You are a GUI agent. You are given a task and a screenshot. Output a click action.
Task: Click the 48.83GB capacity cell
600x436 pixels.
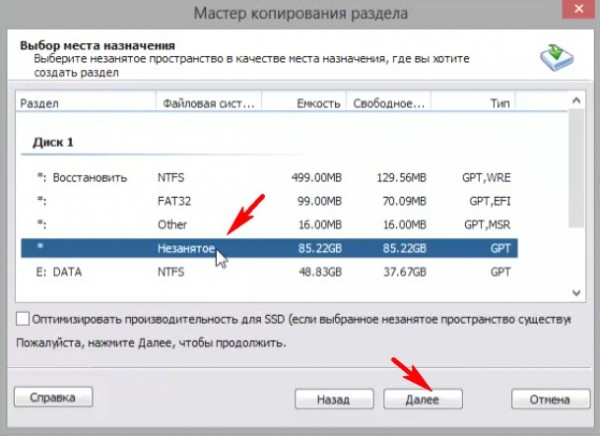[320, 272]
